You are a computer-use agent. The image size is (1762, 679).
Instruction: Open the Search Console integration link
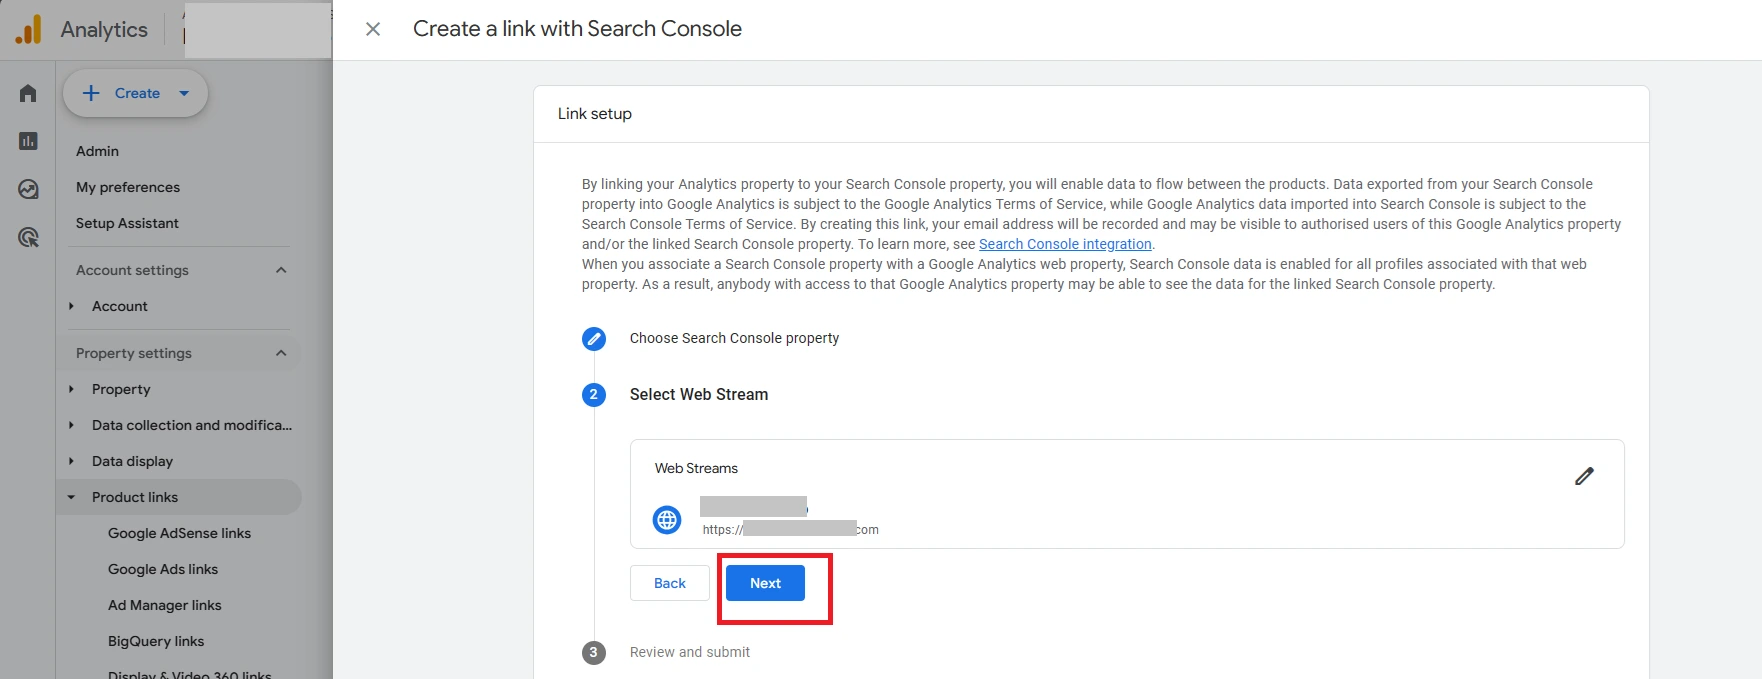pyautogui.click(x=1065, y=243)
